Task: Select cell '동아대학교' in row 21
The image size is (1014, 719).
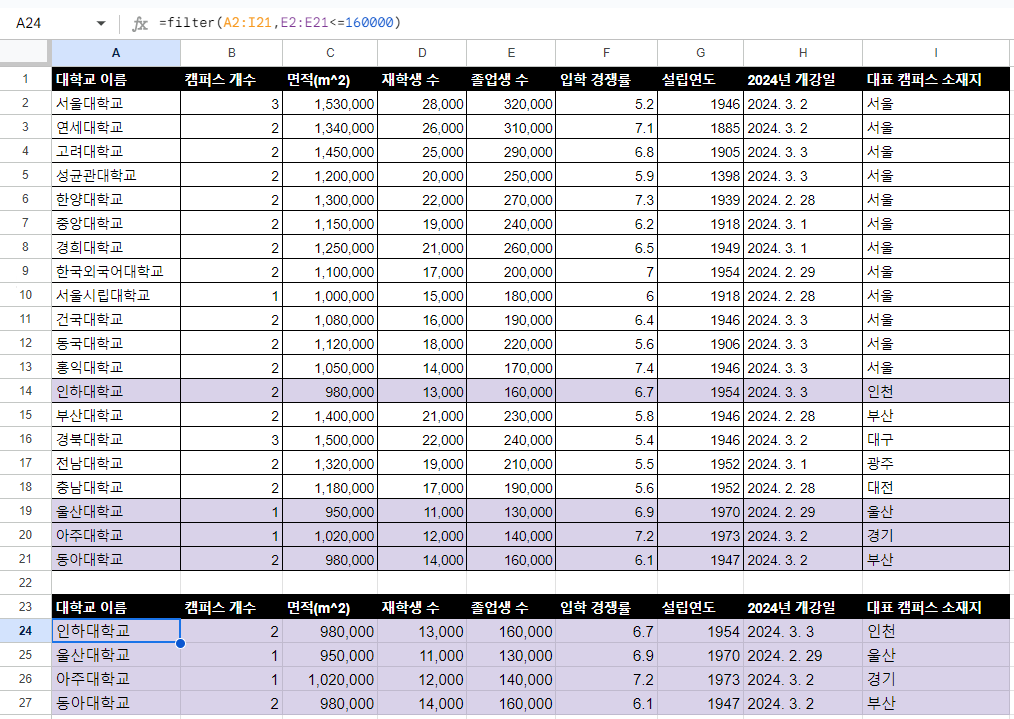Action: click(116, 559)
